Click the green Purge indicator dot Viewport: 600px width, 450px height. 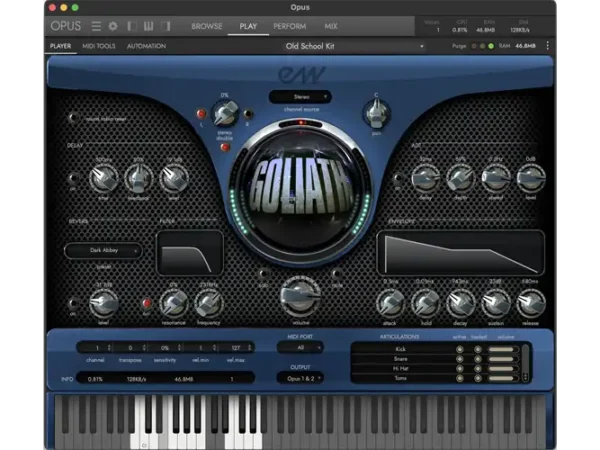tap(491, 46)
